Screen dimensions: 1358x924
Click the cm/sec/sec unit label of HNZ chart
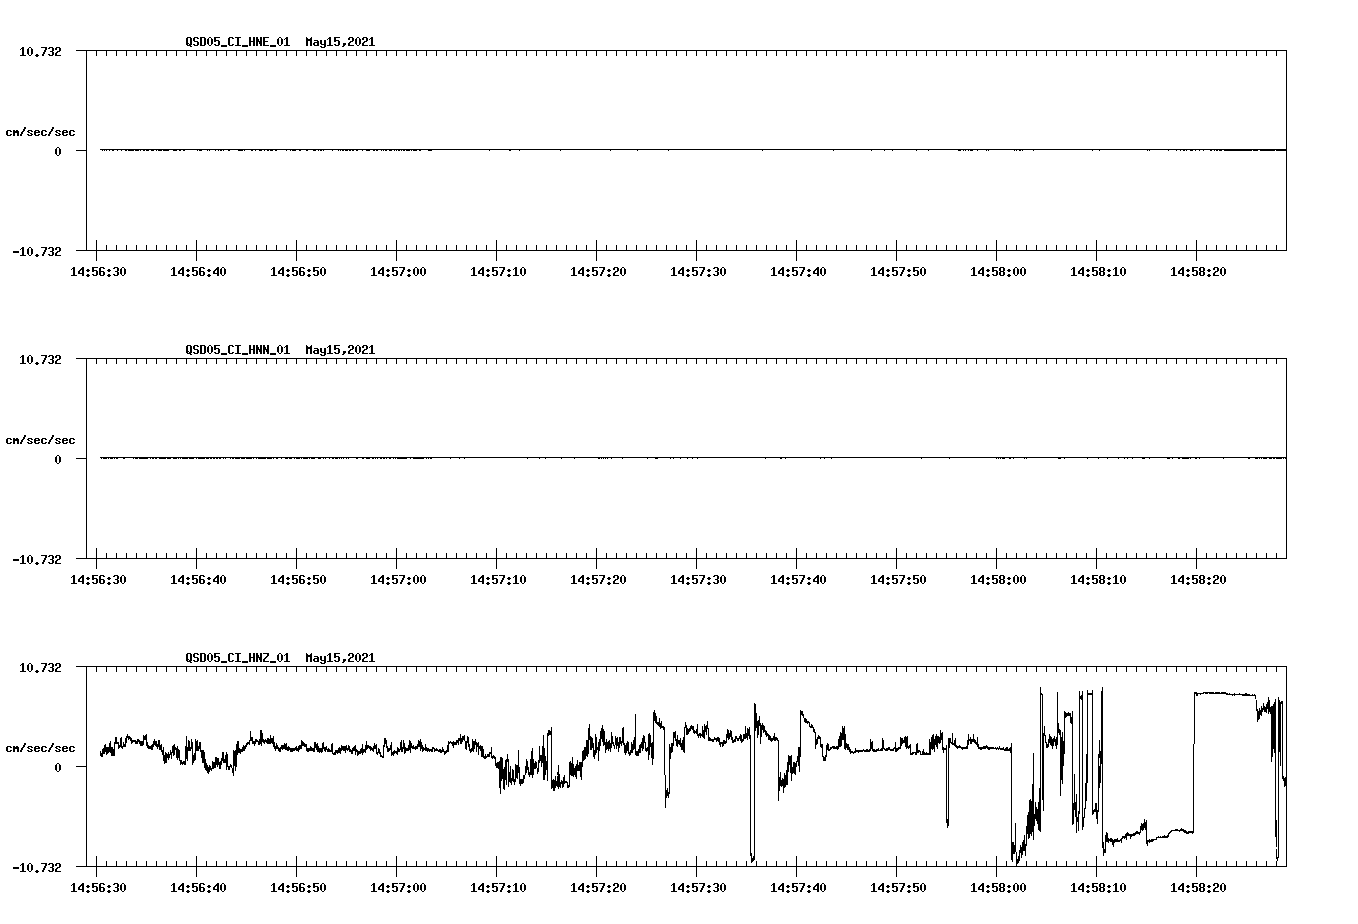tap(40, 748)
